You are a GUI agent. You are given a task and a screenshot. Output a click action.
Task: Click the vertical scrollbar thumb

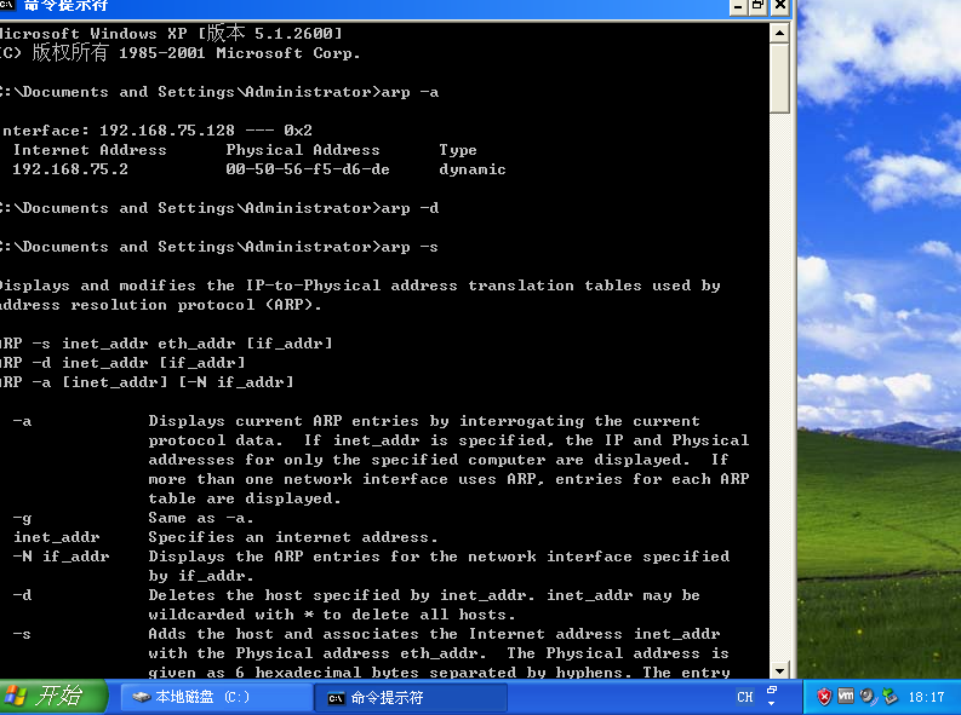pyautogui.click(x=780, y=78)
